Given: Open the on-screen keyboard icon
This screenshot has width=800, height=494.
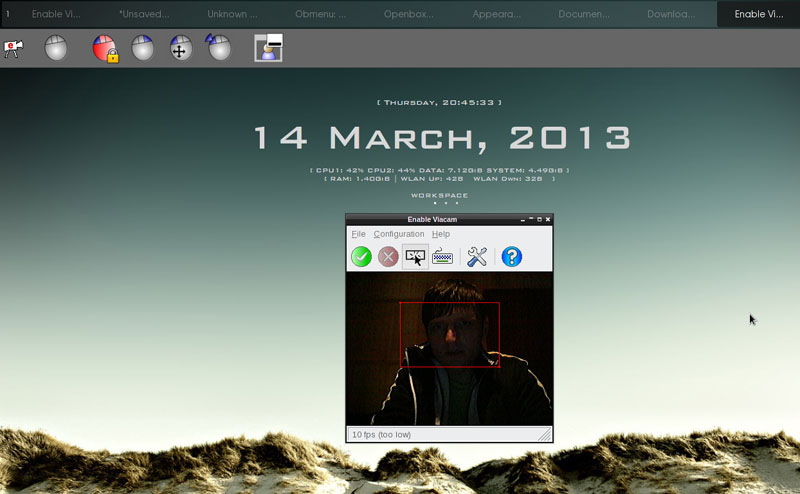Looking at the screenshot, I should [442, 257].
